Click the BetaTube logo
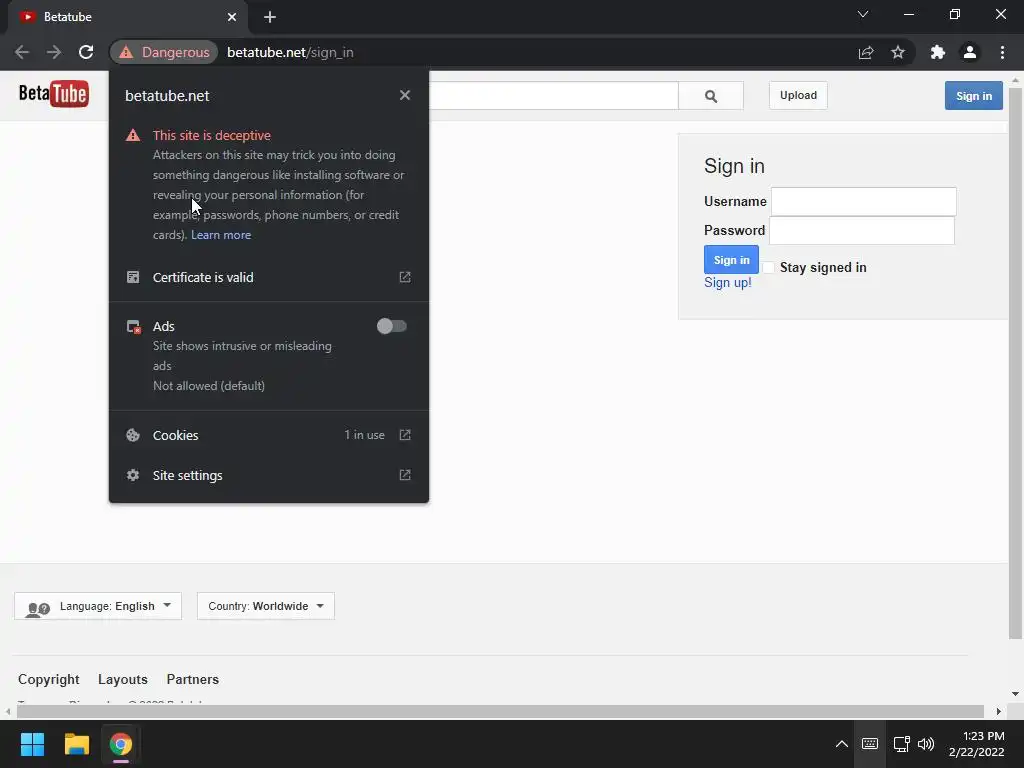 [x=54, y=94]
